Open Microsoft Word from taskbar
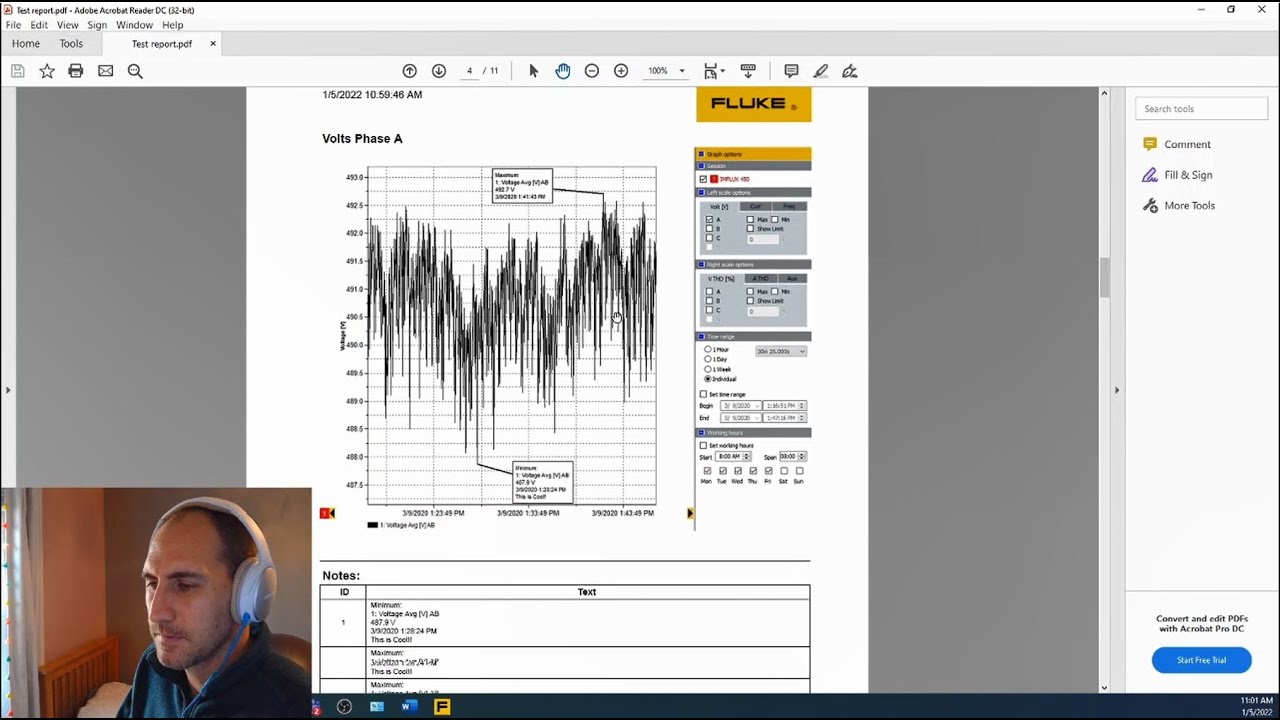Screen dimensions: 1280x720 tap(409, 707)
